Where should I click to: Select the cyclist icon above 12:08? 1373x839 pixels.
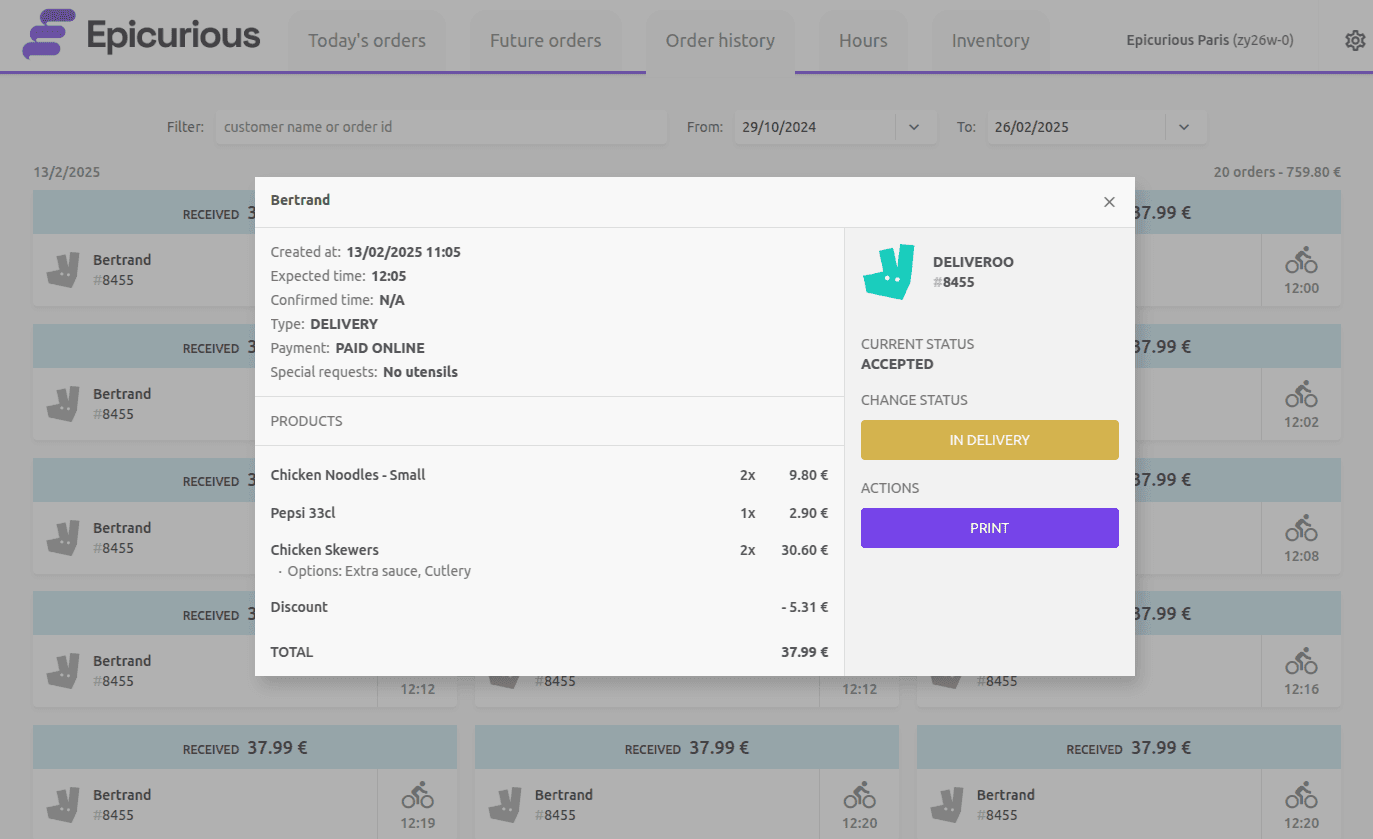tap(1301, 528)
